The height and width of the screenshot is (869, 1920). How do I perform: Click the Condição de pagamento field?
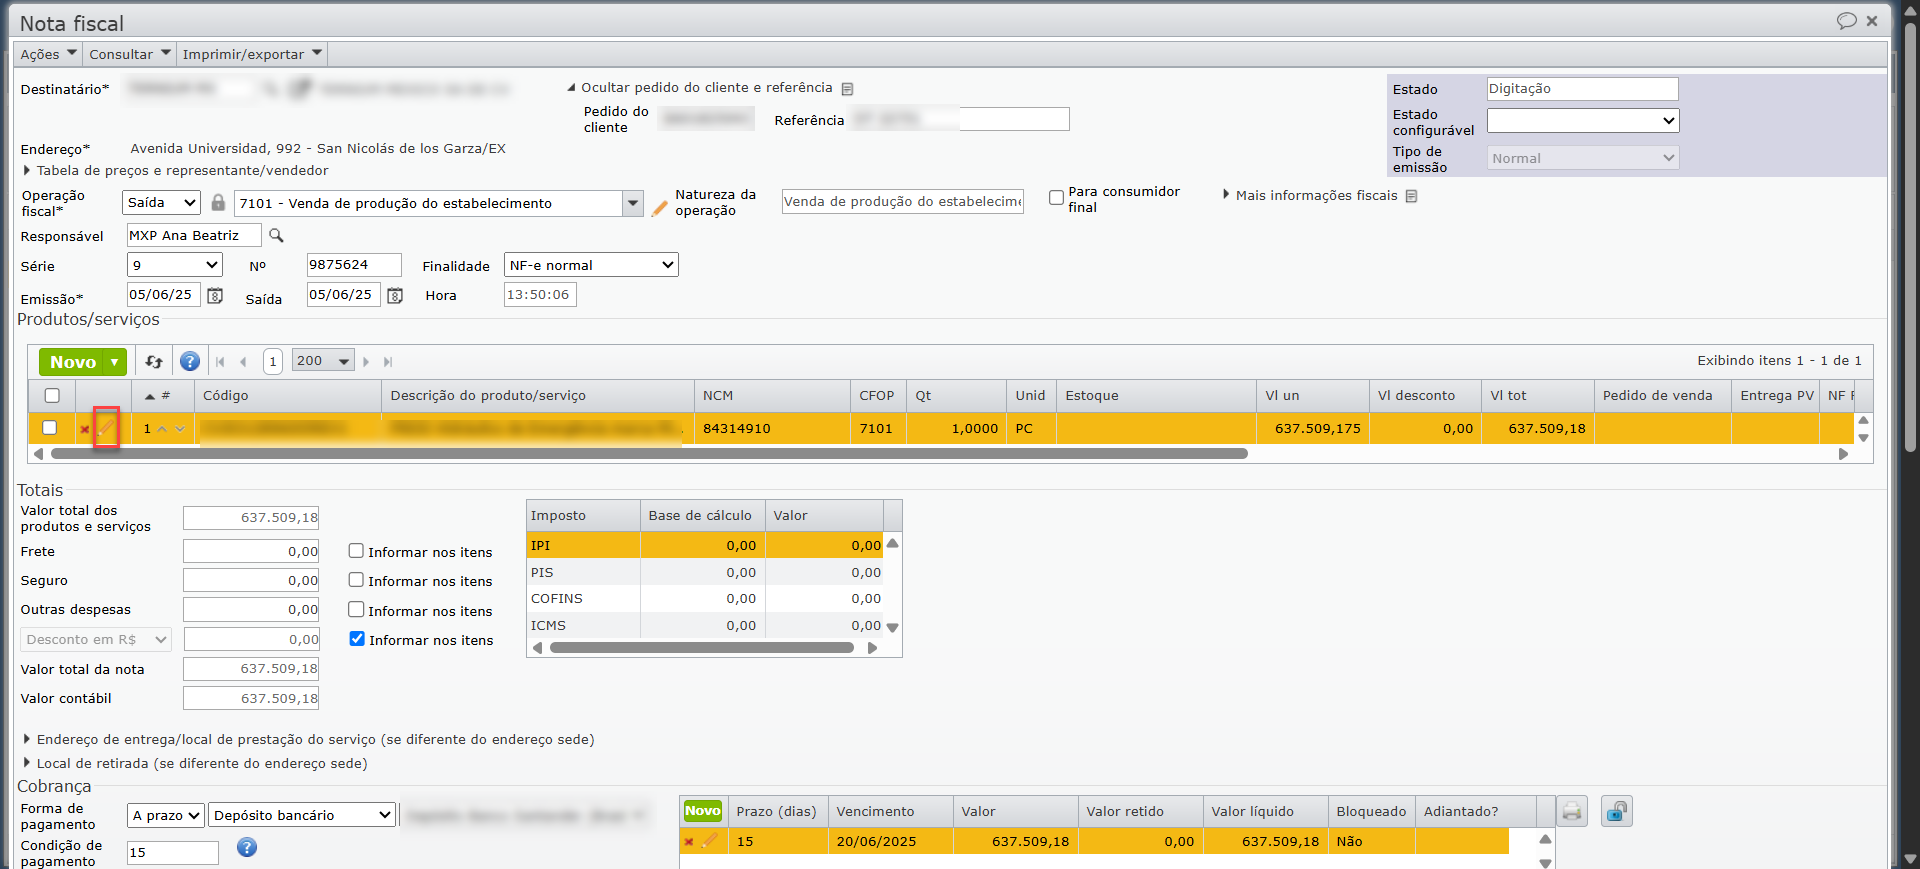pyautogui.click(x=173, y=853)
